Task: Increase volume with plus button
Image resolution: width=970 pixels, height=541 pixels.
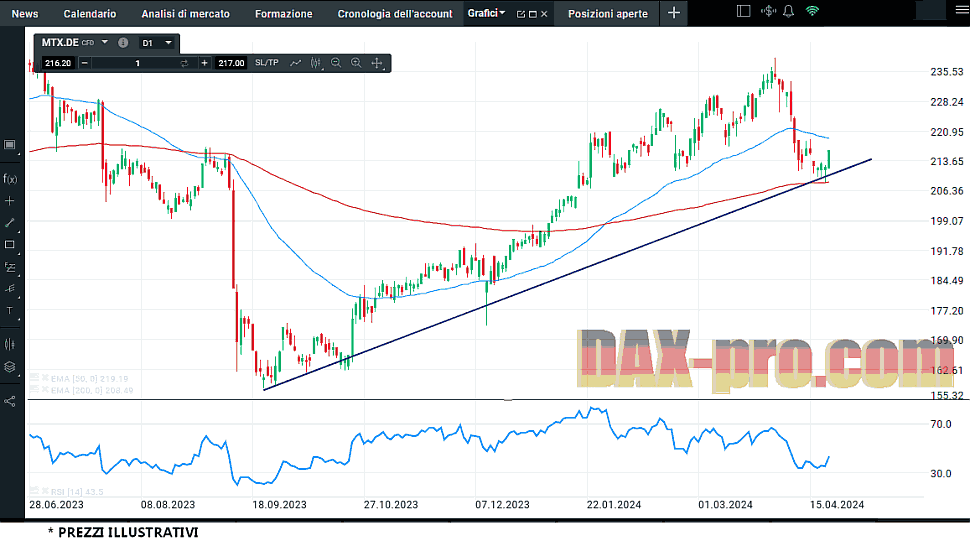Action: pyautogui.click(x=204, y=63)
